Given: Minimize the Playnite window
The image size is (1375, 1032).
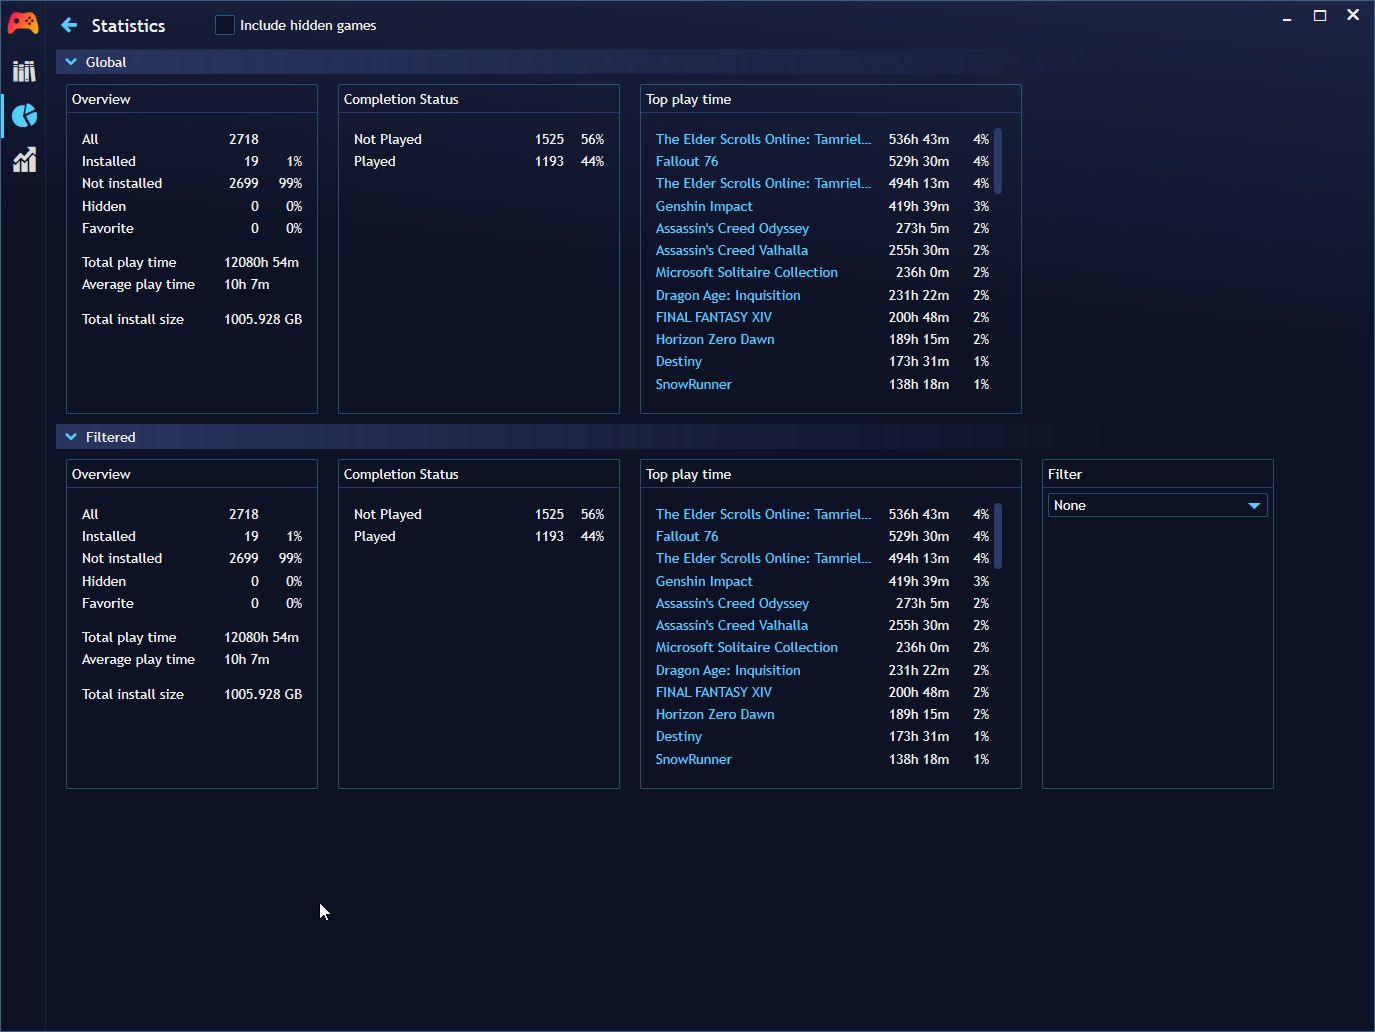Looking at the screenshot, I should pos(1287,16).
